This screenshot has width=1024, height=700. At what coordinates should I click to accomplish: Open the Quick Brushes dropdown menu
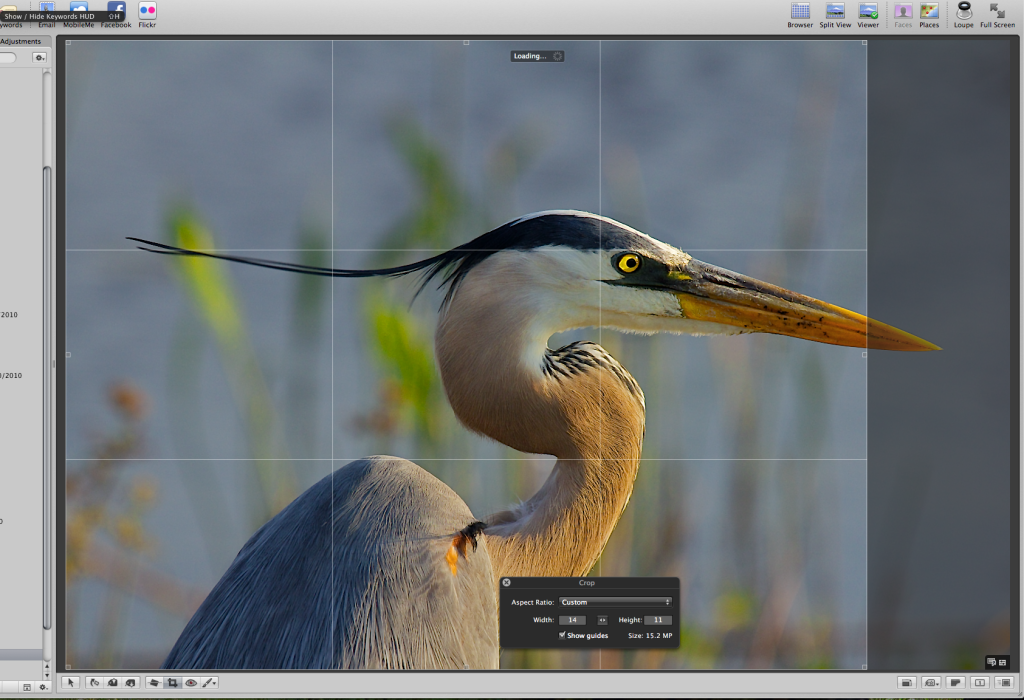209,683
